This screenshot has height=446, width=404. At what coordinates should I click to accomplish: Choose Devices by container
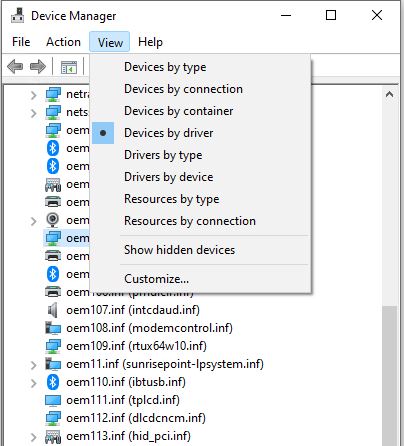[200, 111]
